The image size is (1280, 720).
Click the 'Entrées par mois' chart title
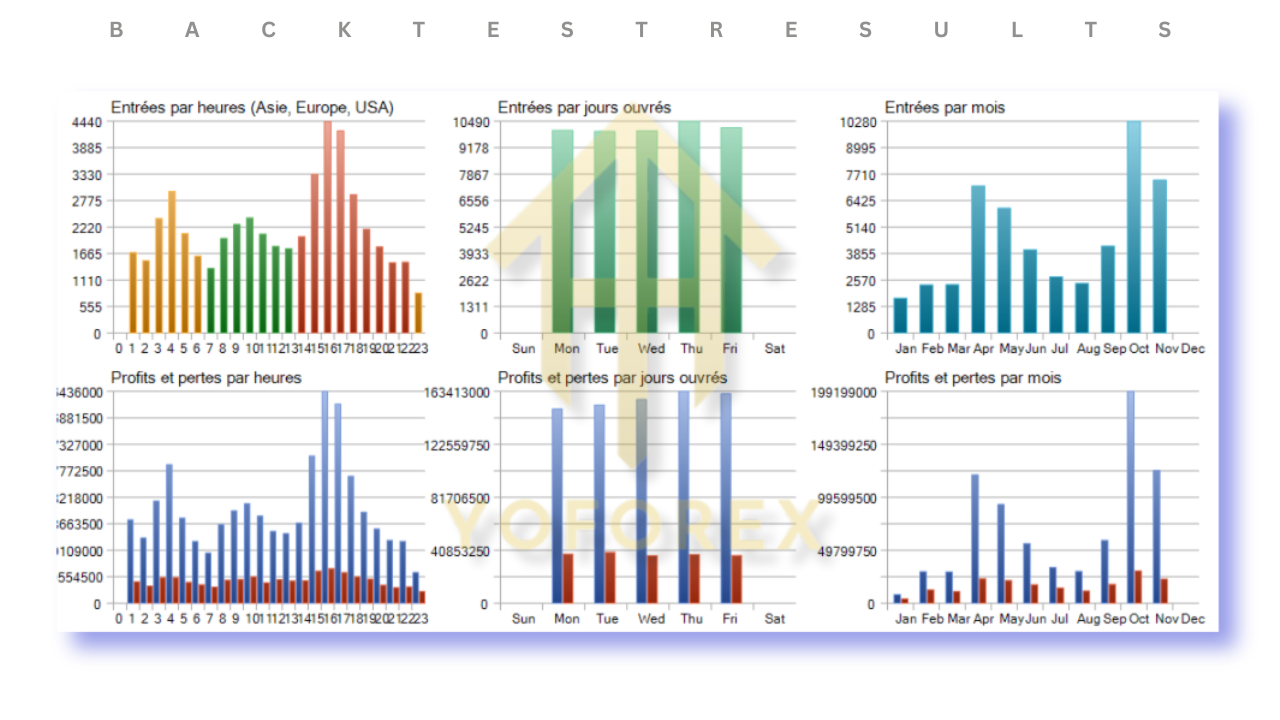pos(944,107)
